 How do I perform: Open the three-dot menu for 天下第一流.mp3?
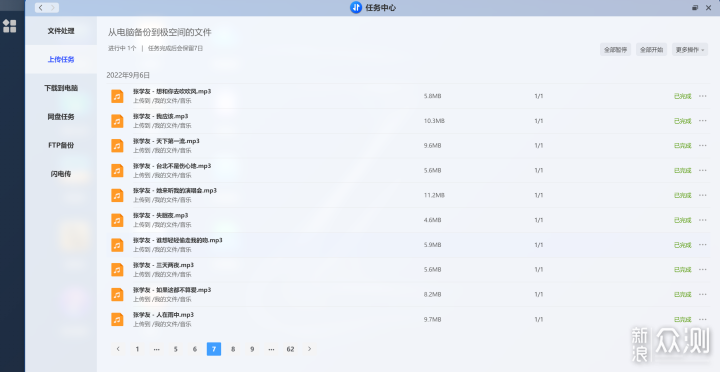tap(703, 146)
